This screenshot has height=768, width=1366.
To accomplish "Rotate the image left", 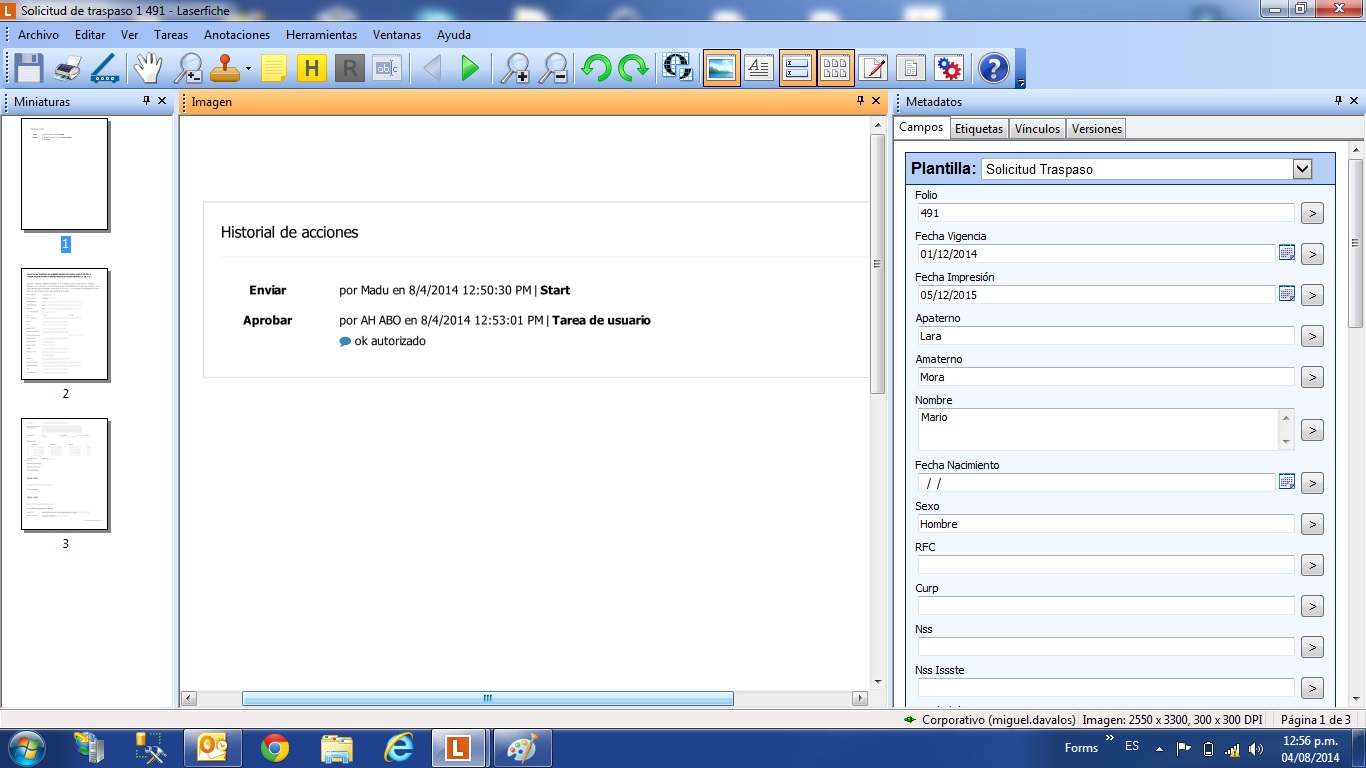I will point(596,68).
